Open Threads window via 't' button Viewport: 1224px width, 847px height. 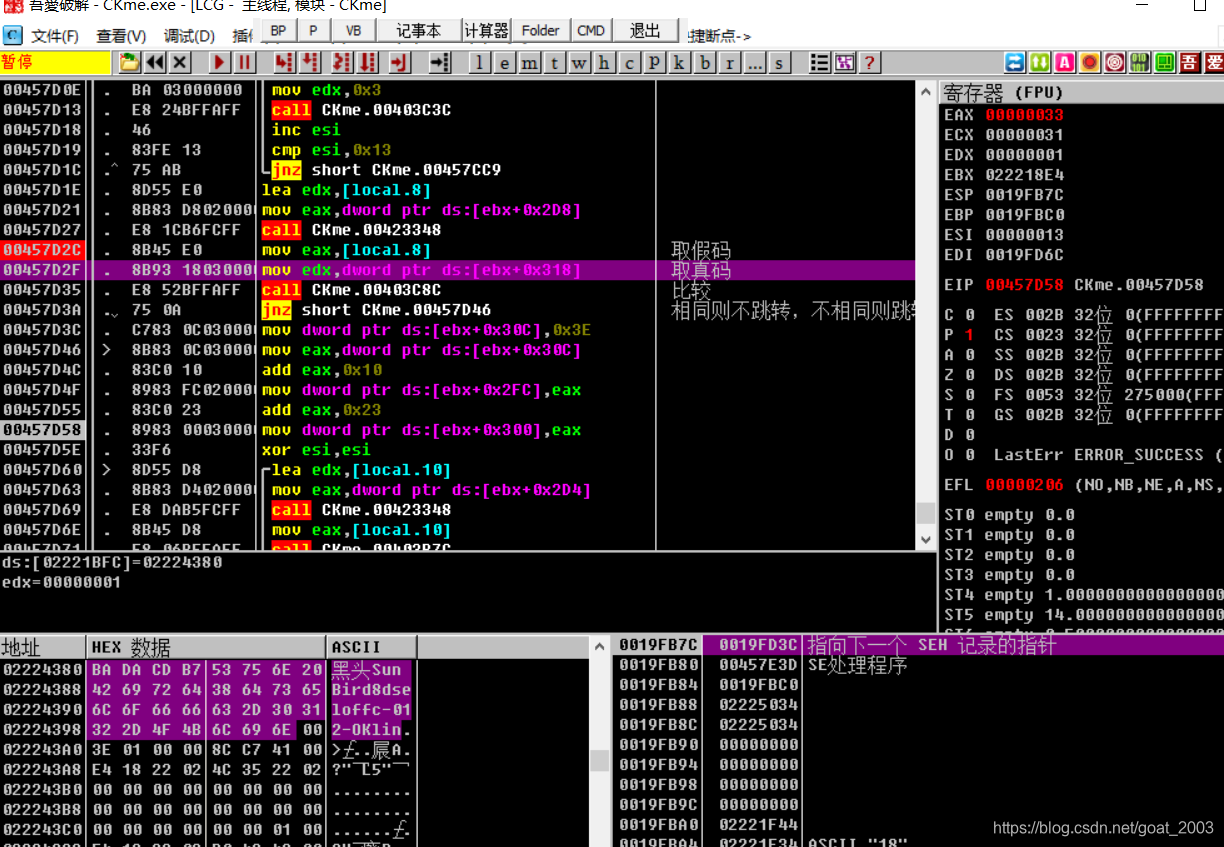(x=555, y=63)
